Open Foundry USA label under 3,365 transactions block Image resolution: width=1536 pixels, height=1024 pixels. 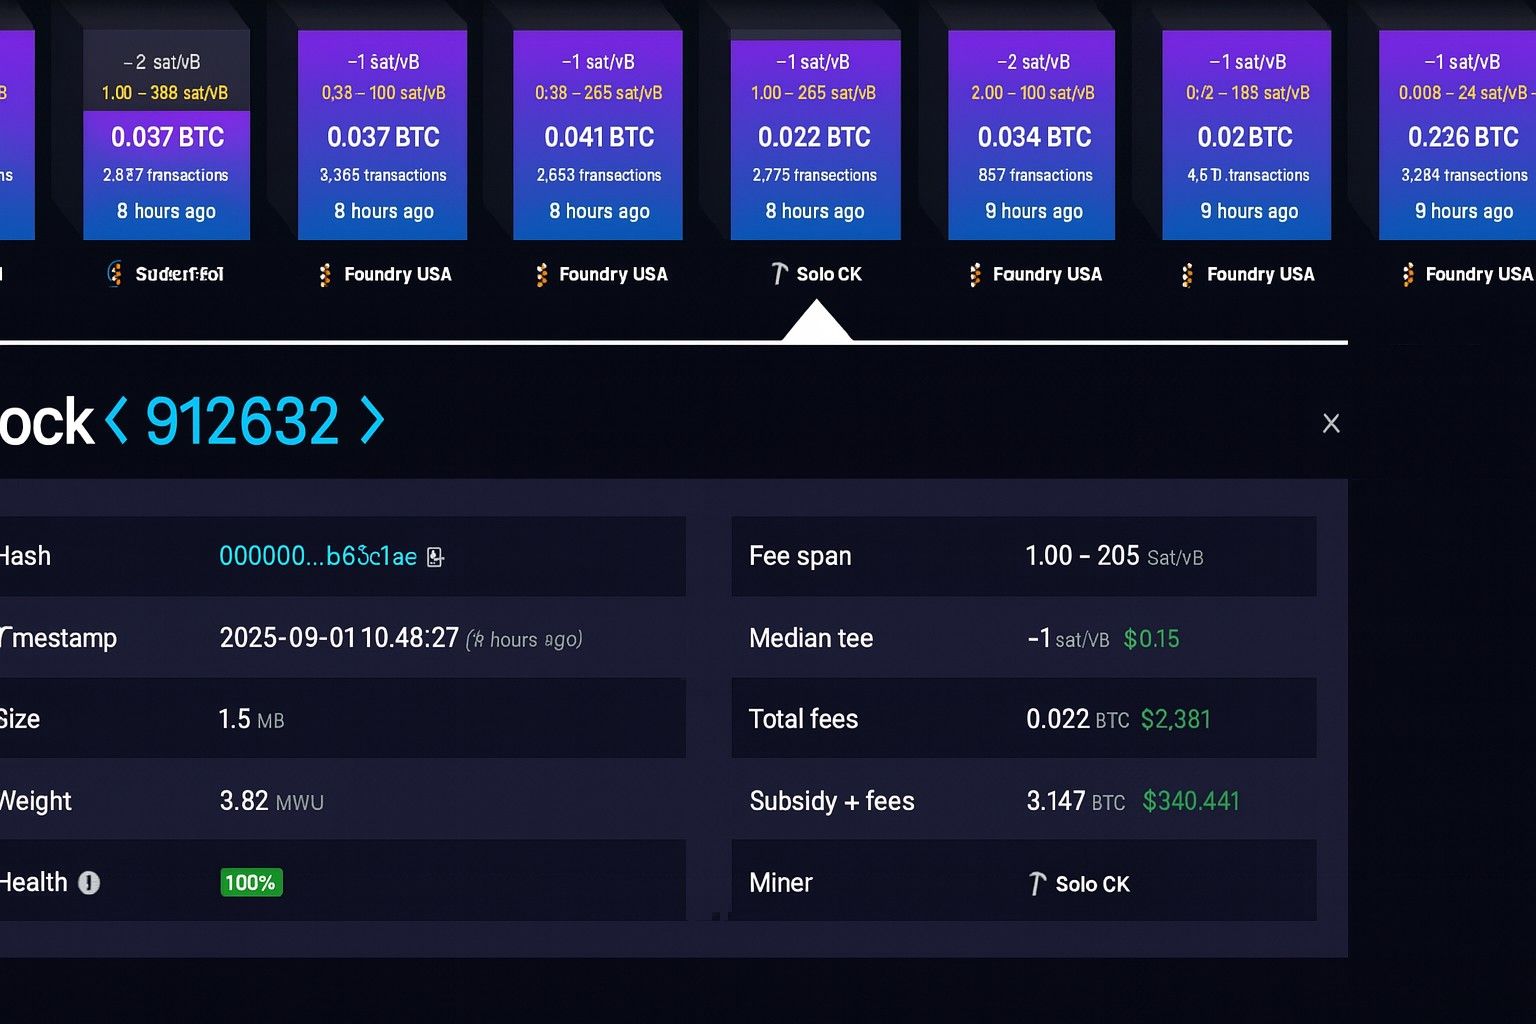398,274
